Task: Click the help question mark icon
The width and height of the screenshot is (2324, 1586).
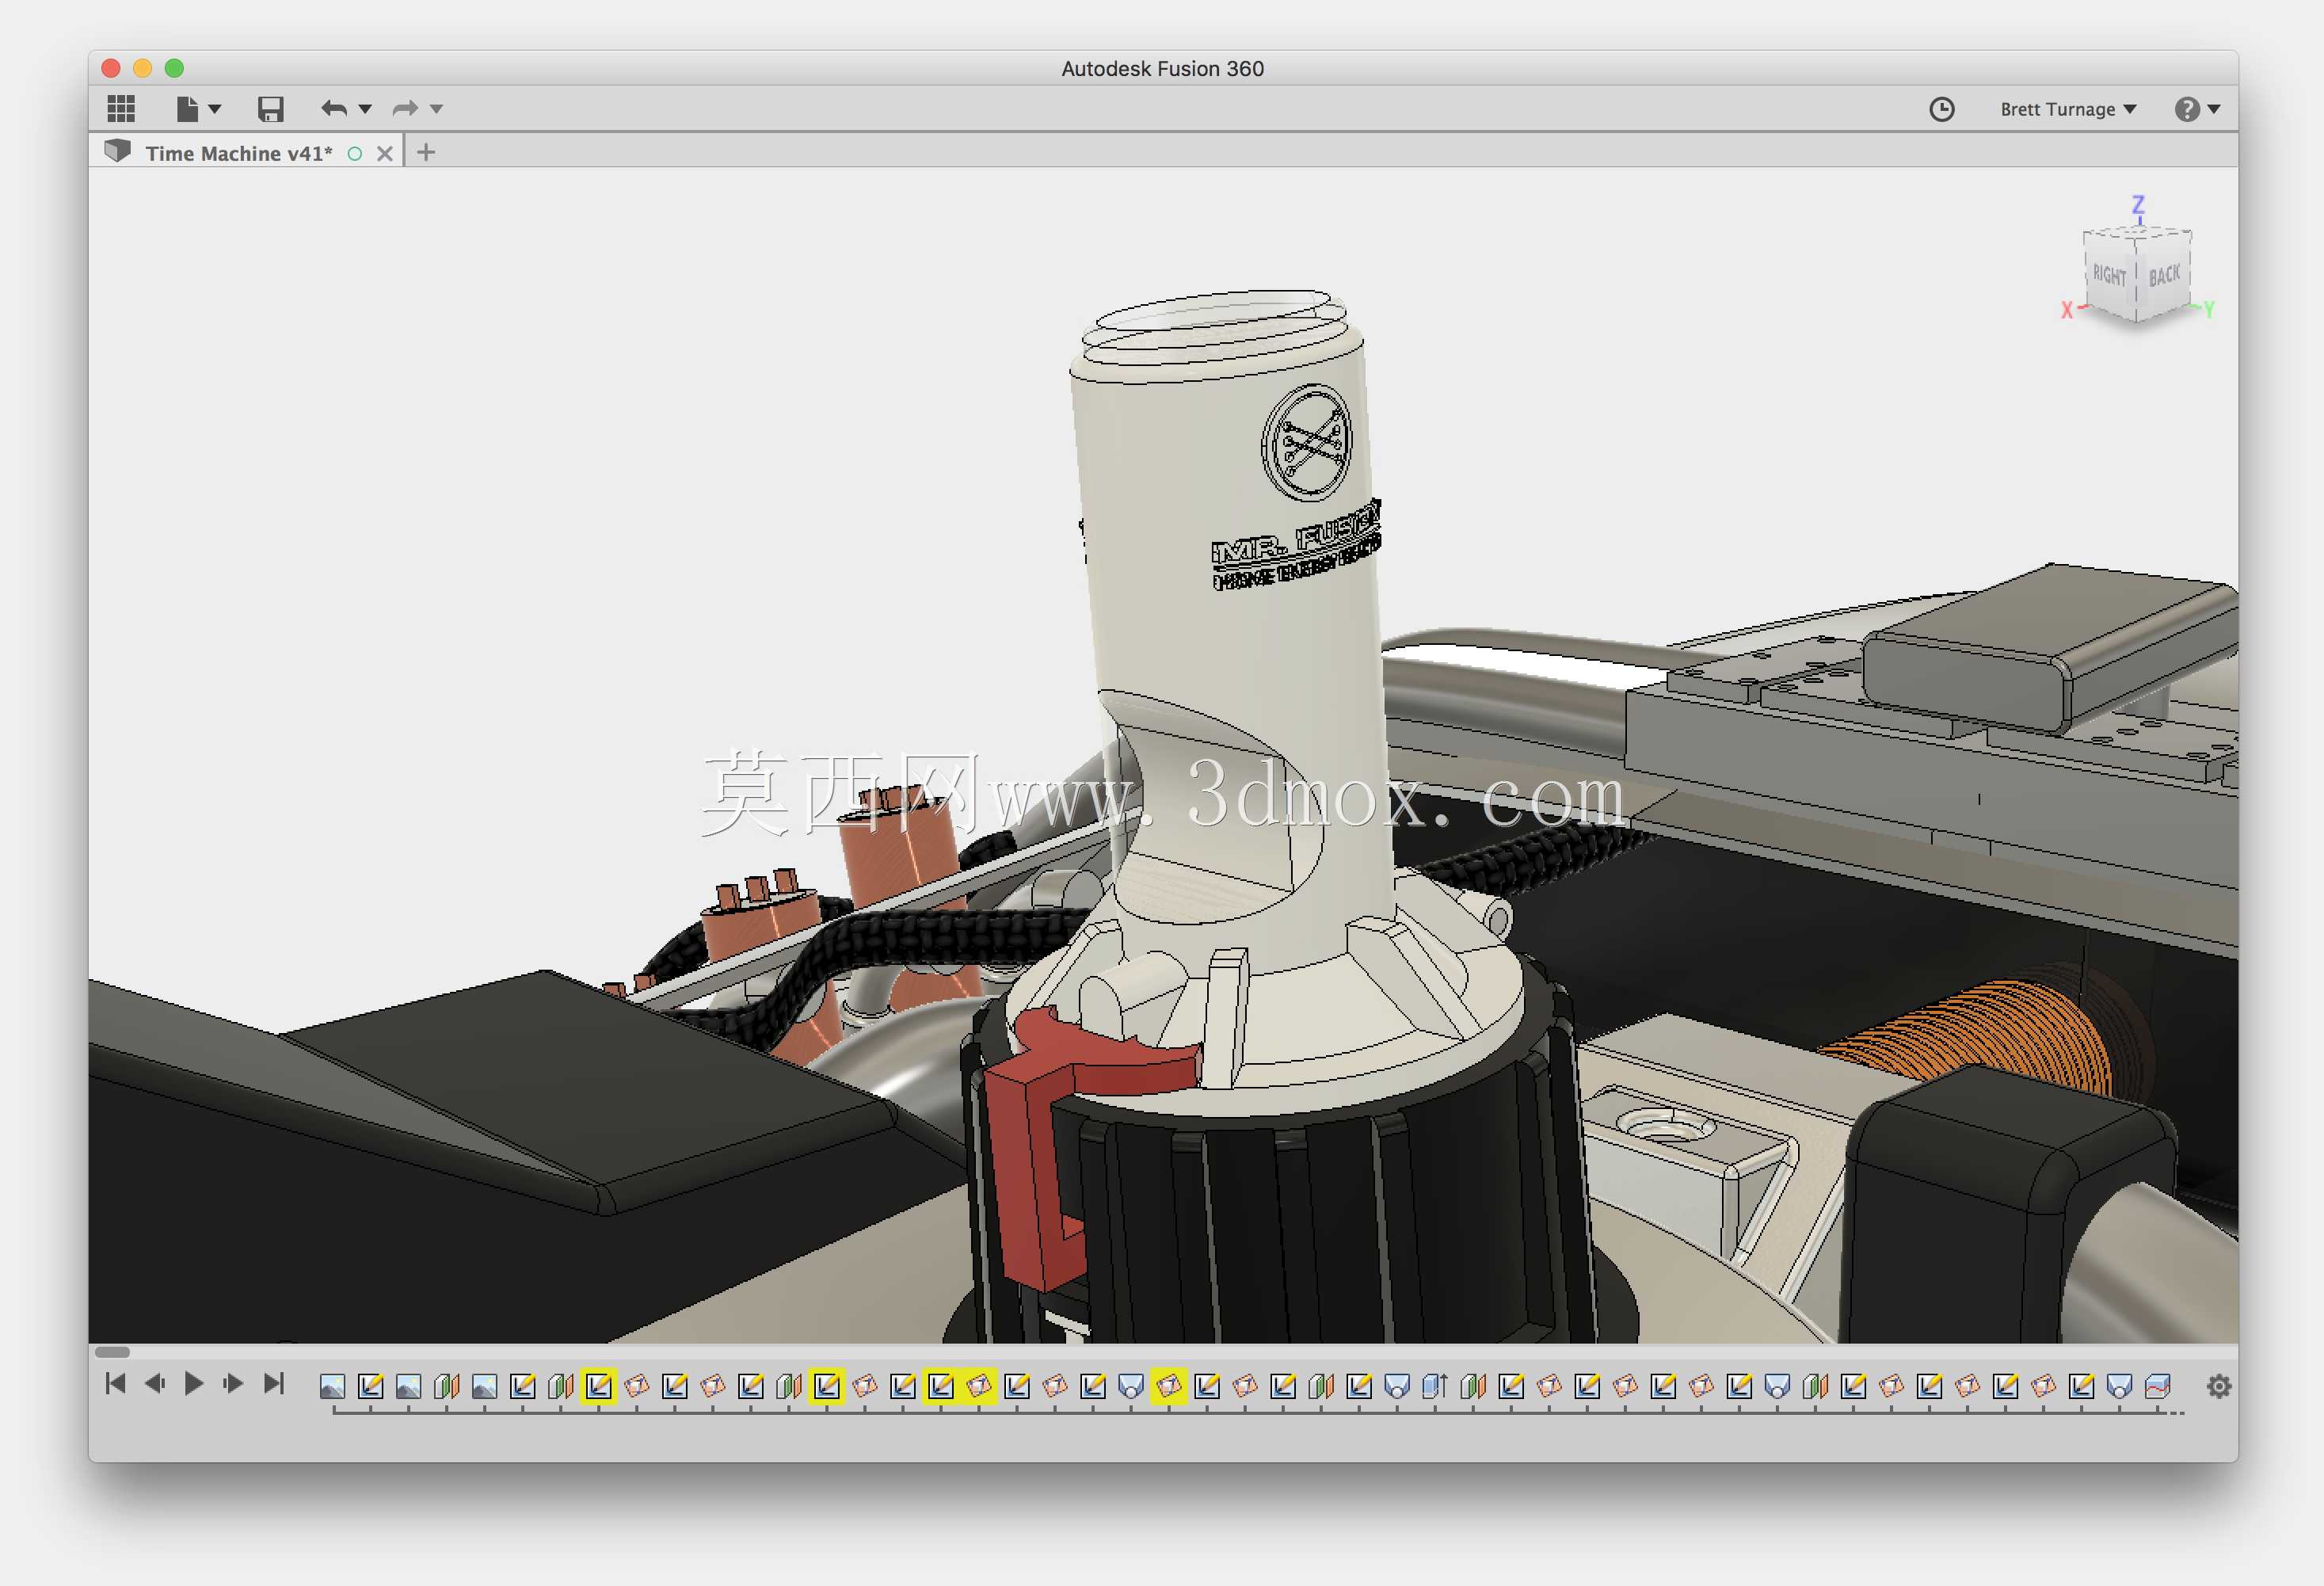Action: [x=2186, y=109]
